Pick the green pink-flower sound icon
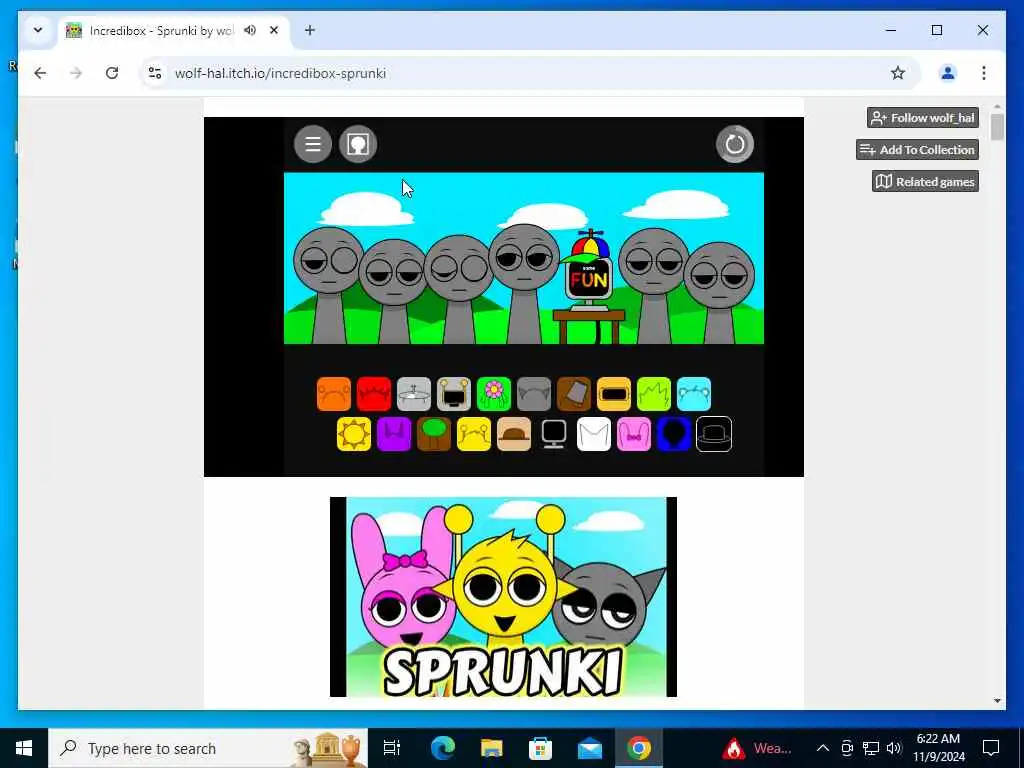The width and height of the screenshot is (1024, 768). click(x=494, y=394)
